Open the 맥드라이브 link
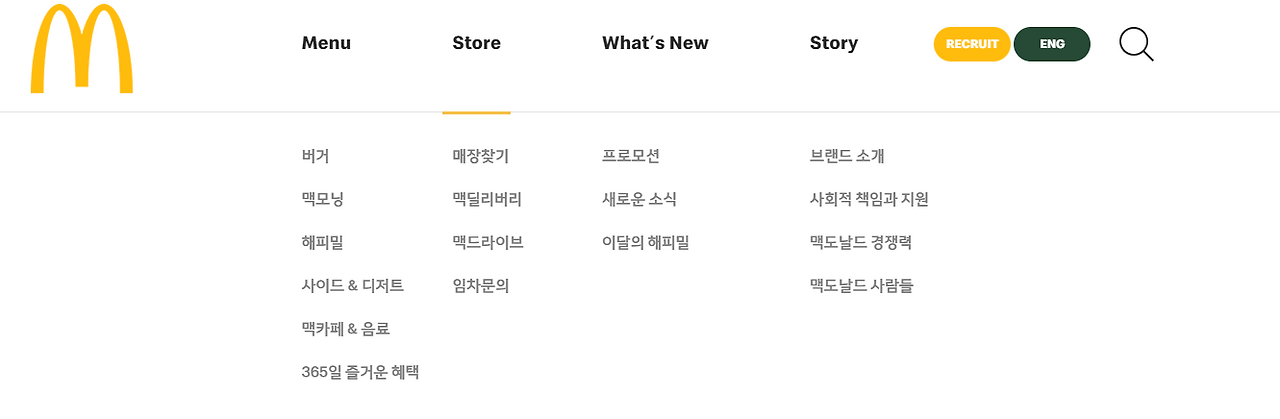The width and height of the screenshot is (1280, 419). (488, 242)
